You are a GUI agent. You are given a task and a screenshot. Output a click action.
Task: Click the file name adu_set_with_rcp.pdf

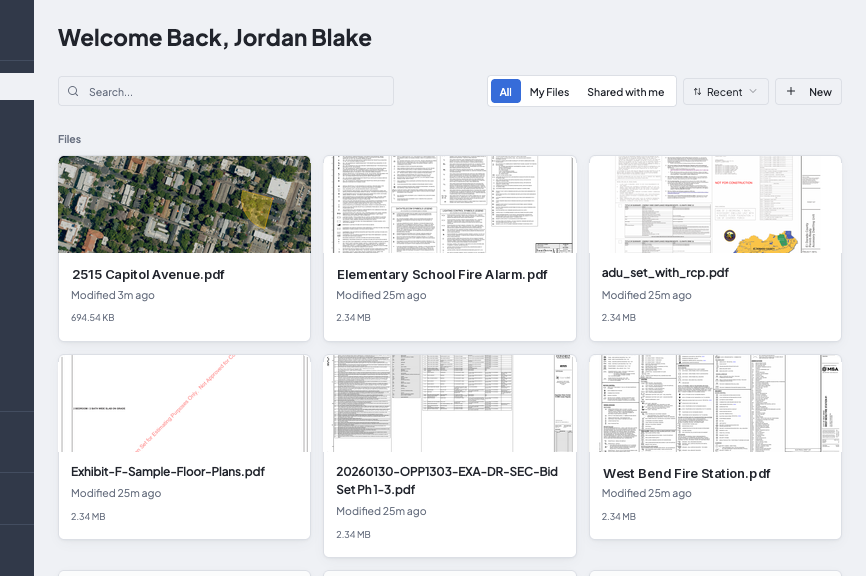click(665, 273)
